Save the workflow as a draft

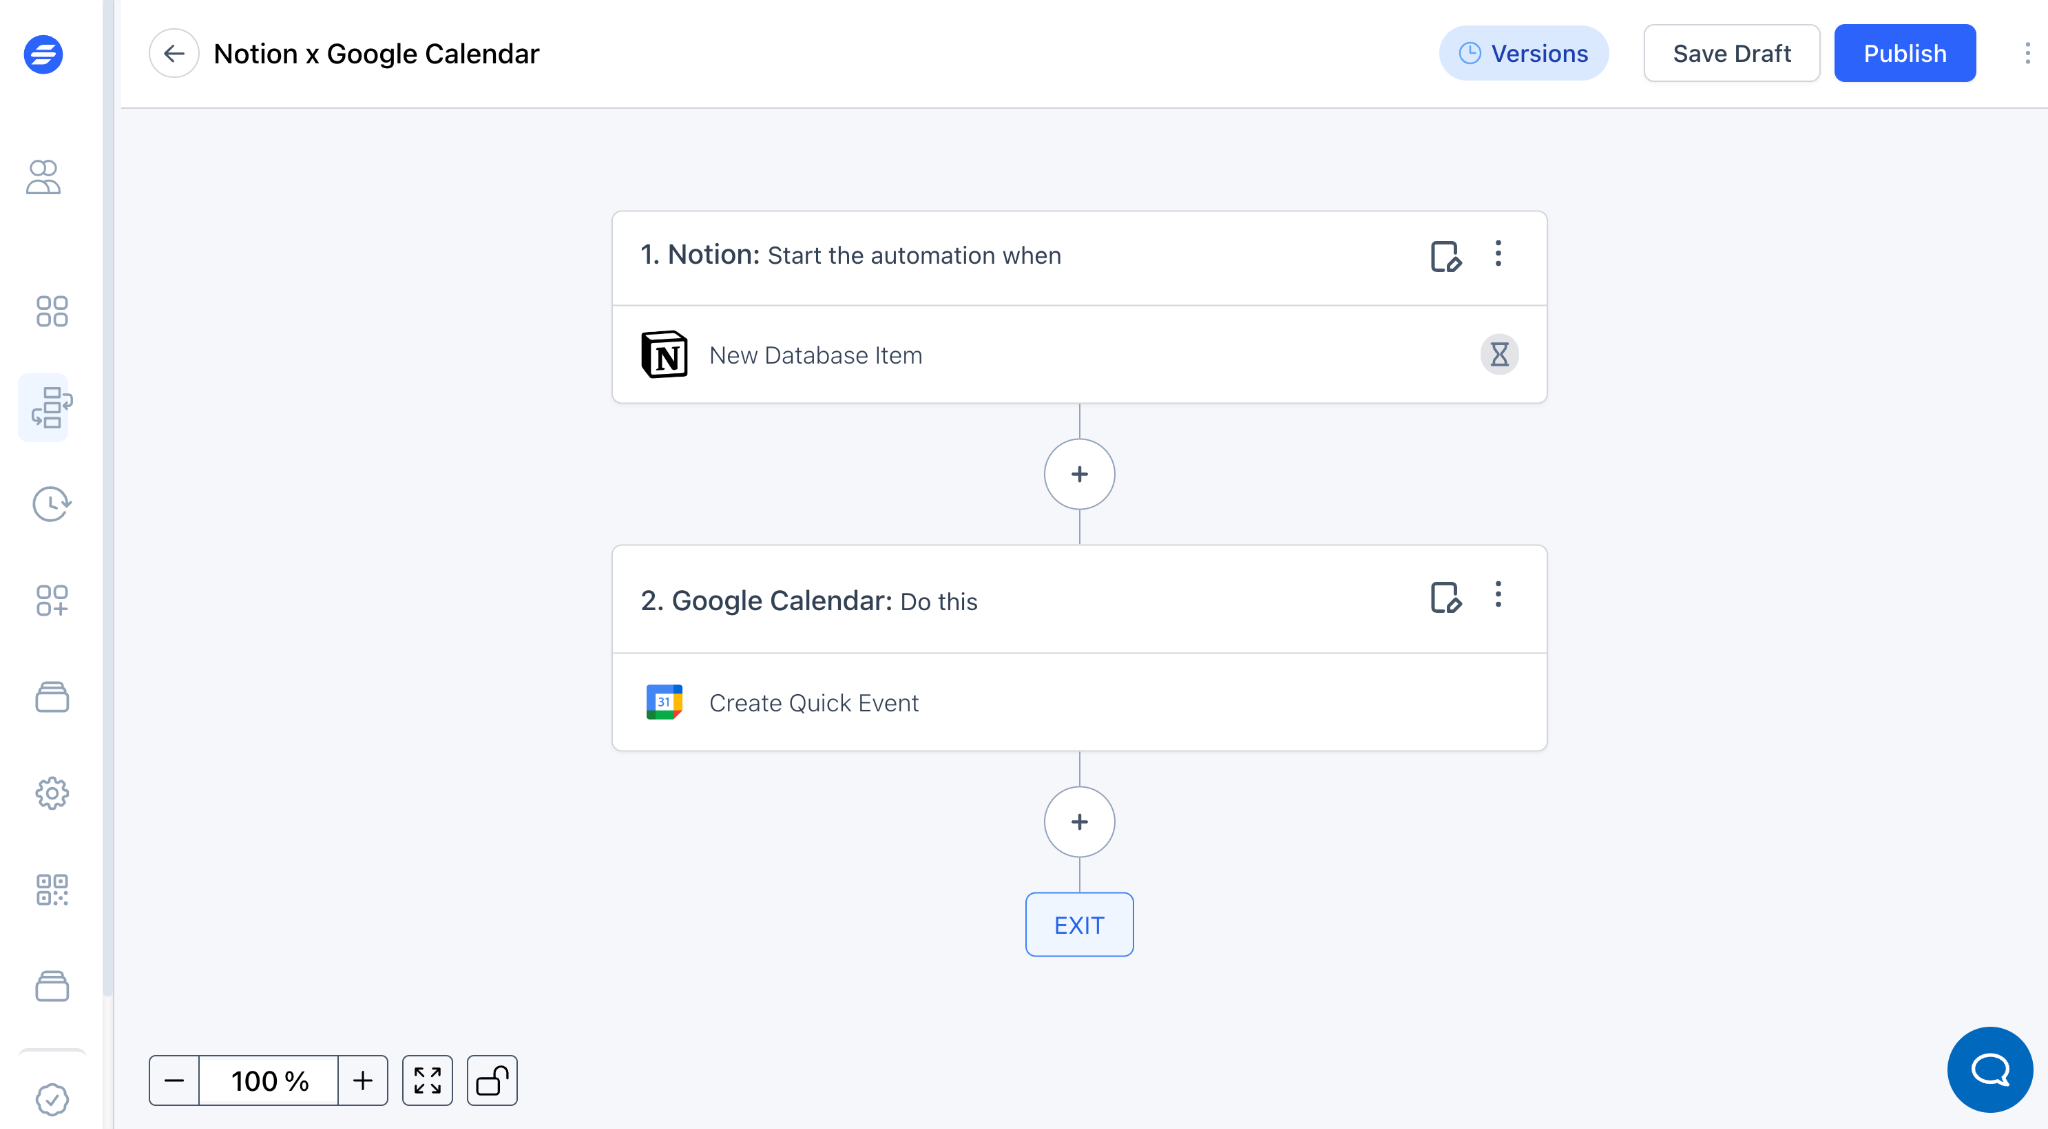1731,53
